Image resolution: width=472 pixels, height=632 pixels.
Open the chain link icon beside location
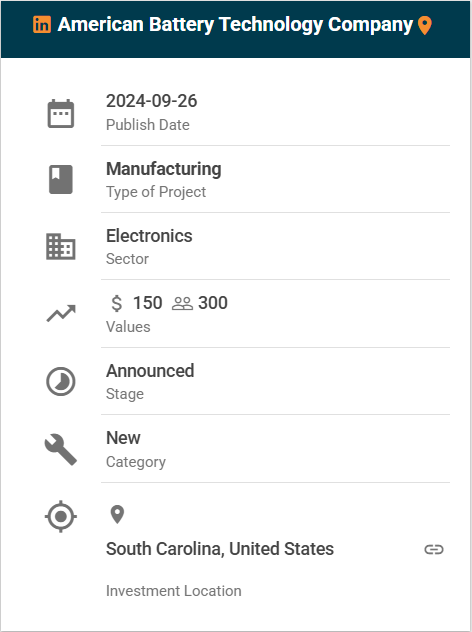(434, 549)
